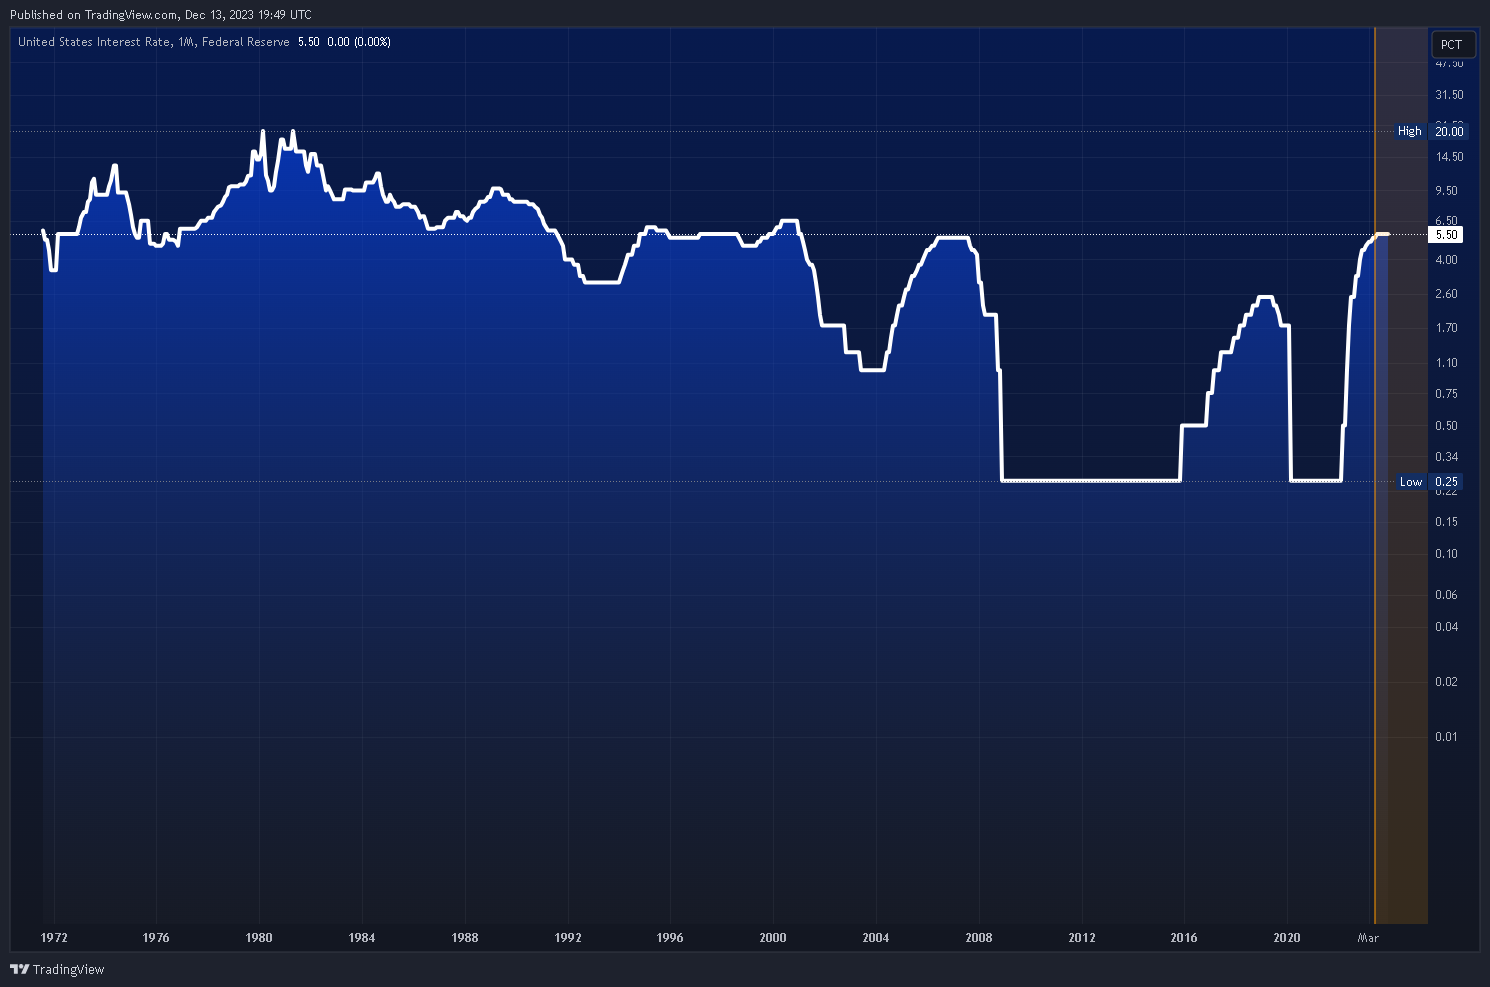Click the 1976 time axis label
This screenshot has width=1490, height=987.
click(156, 938)
